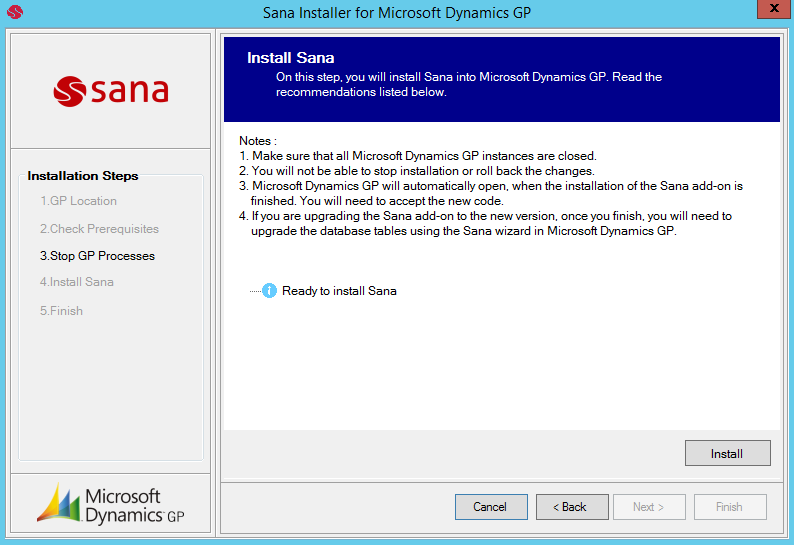
Task: Click the Sana icon in title bar
Action: 15,12
